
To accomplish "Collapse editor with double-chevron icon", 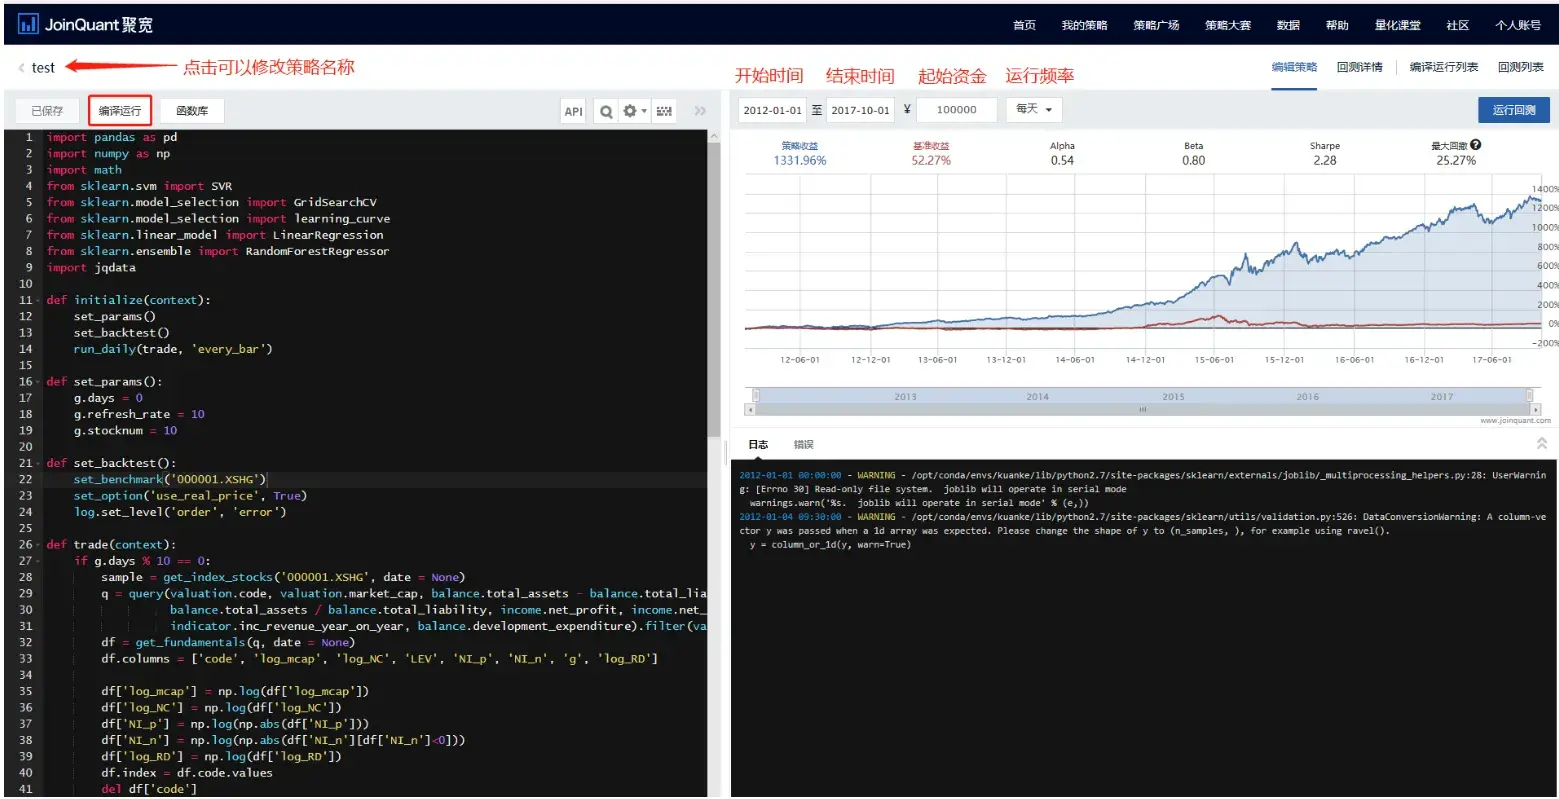I will [x=700, y=111].
